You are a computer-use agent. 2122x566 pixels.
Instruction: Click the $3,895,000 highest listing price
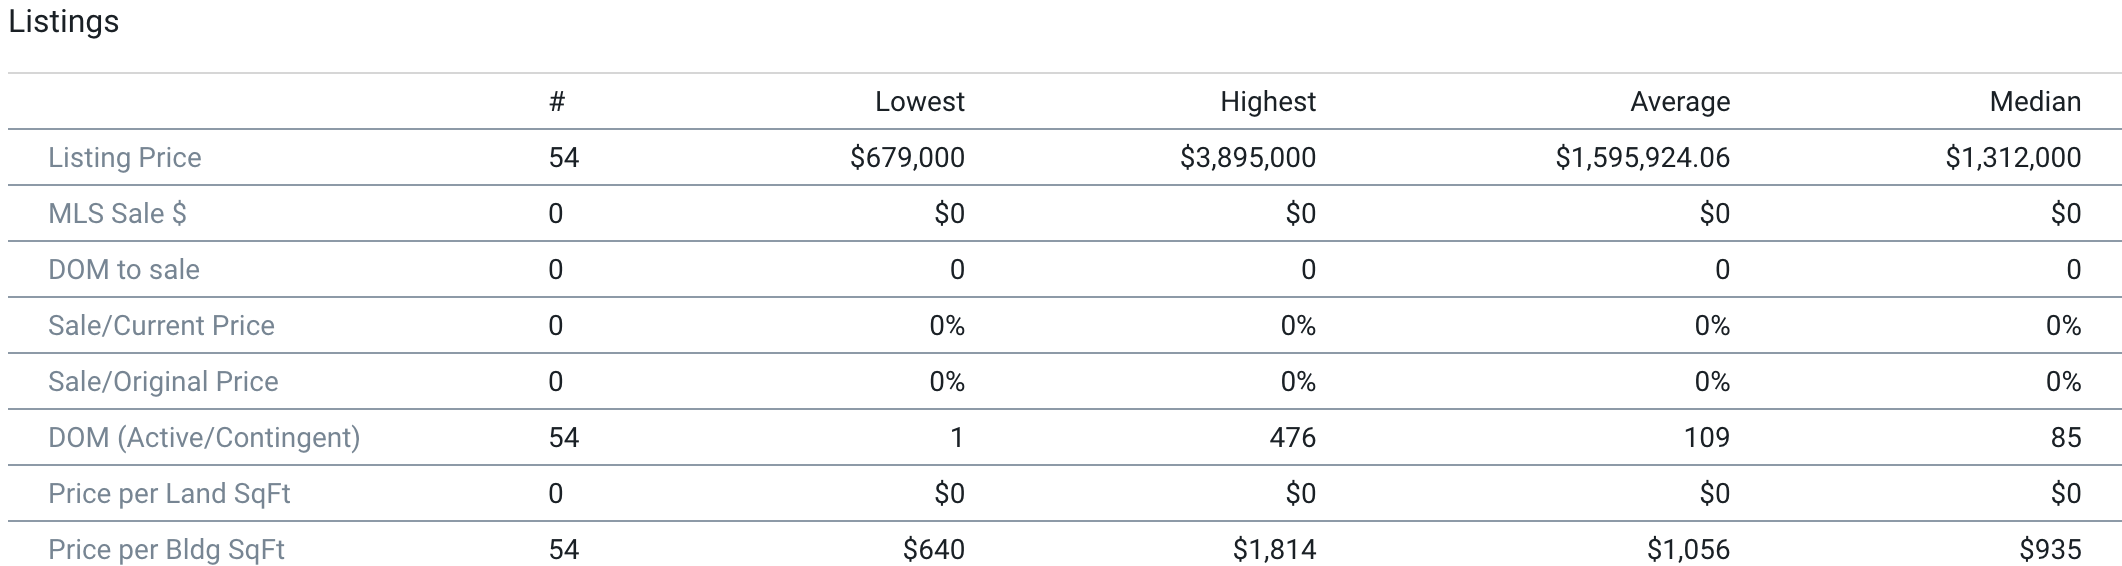point(1247,157)
